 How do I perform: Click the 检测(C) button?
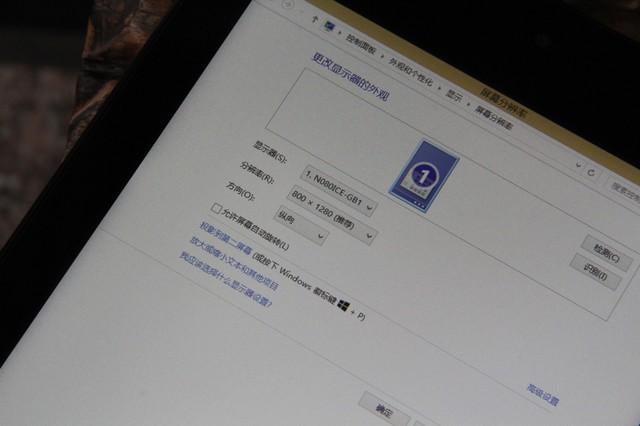607,253
